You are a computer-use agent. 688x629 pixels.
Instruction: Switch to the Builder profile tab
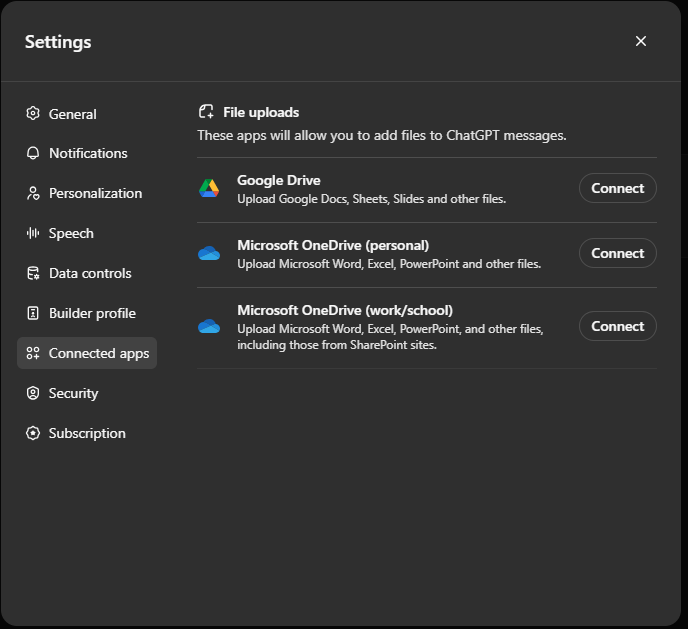[92, 313]
